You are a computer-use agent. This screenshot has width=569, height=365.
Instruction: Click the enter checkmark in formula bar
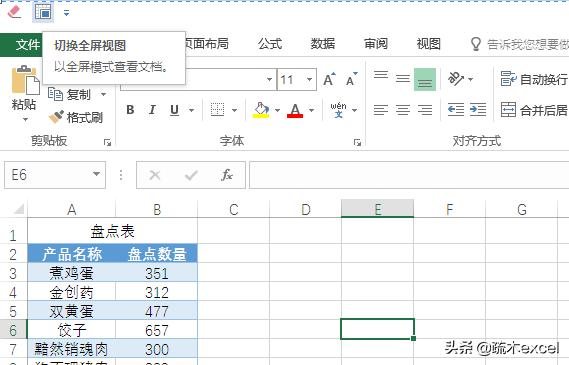pyautogui.click(x=191, y=175)
